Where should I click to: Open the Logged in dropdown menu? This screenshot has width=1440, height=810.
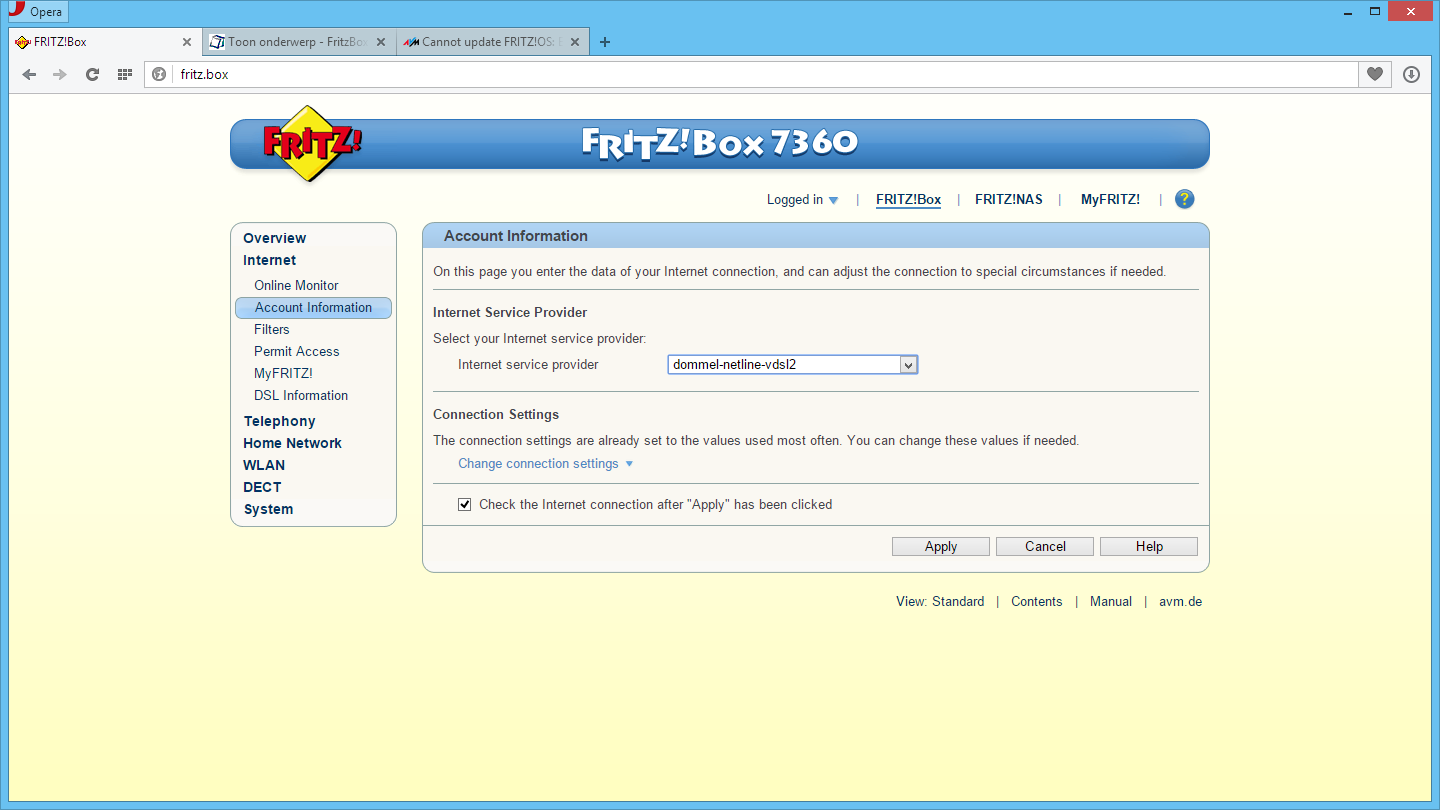802,199
